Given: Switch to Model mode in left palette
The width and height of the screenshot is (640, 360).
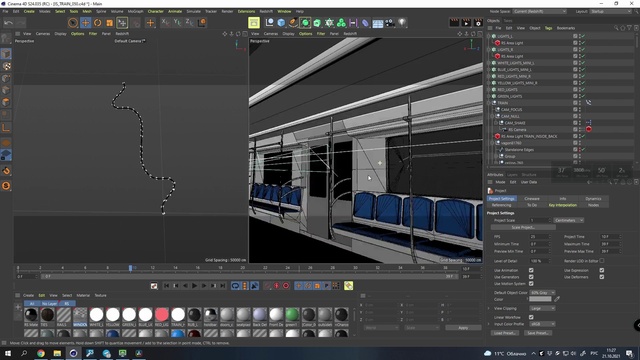Looking at the screenshot, I should [6, 53].
